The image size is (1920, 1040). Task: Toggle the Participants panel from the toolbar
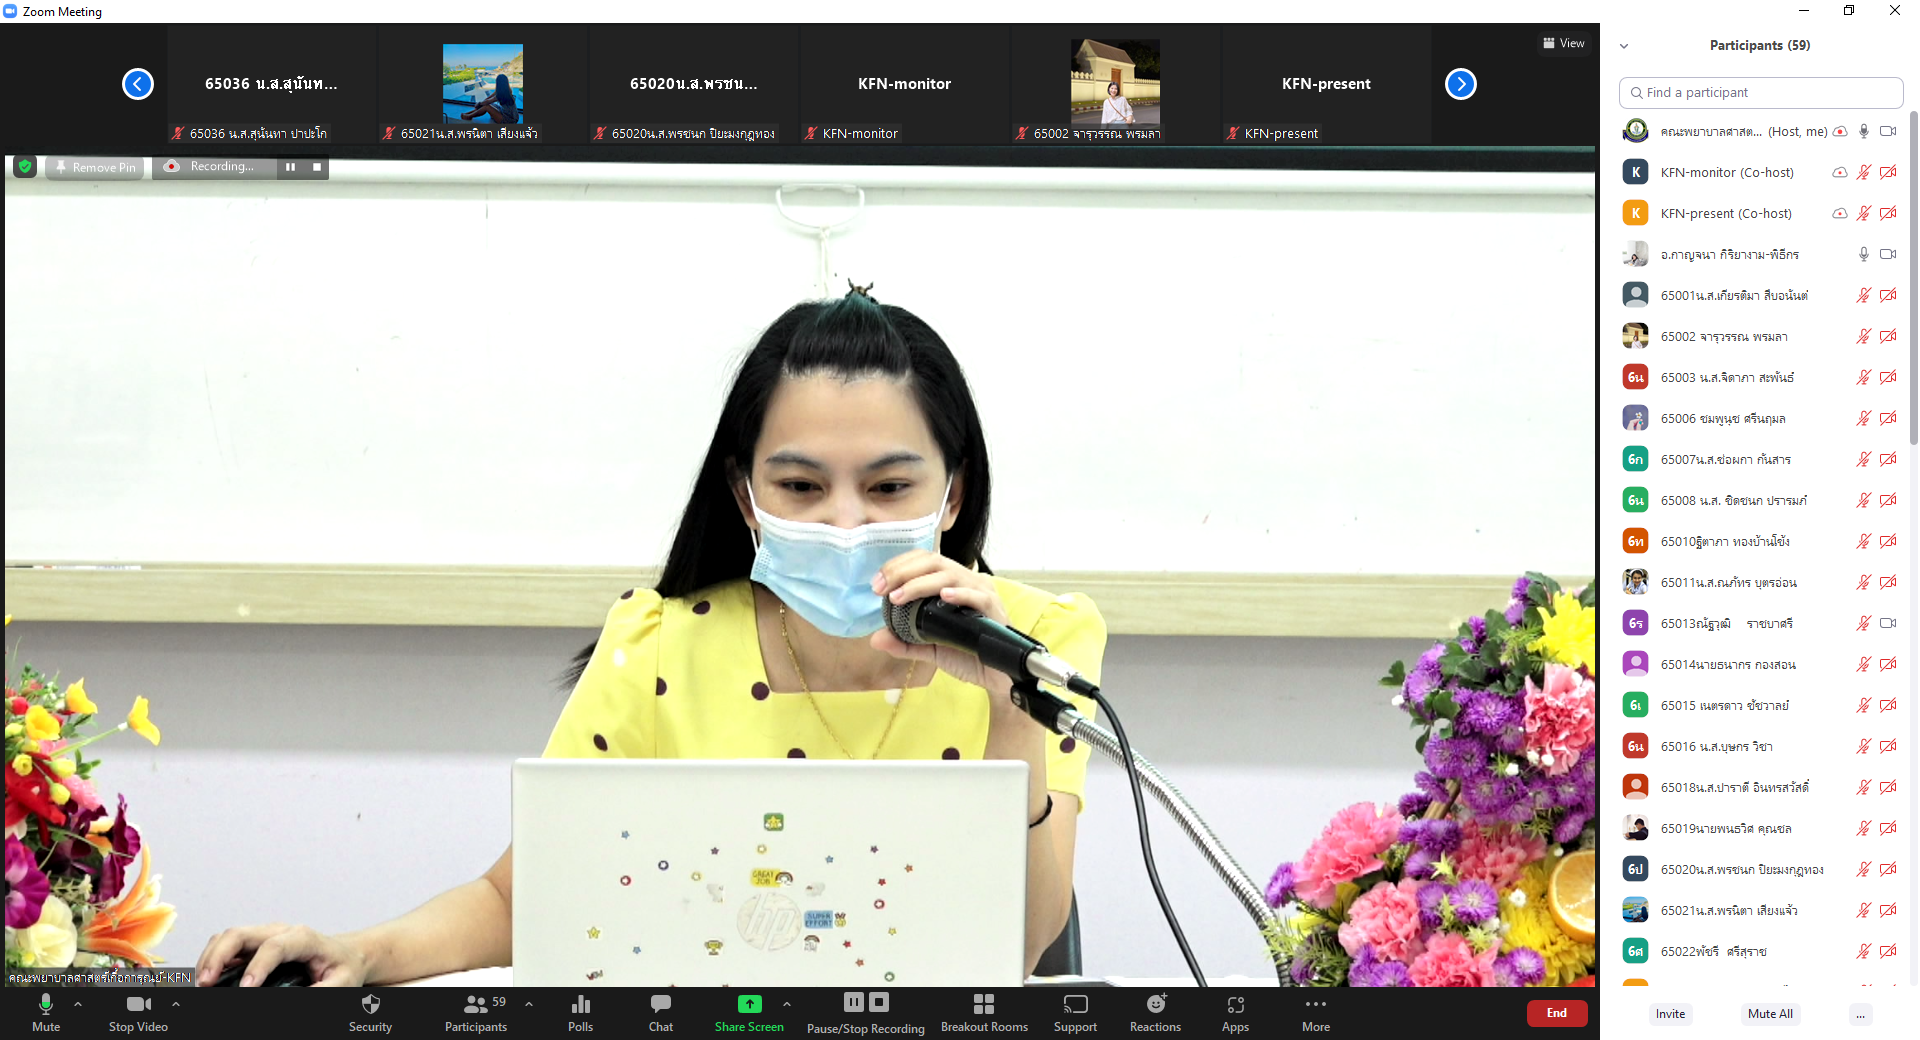tap(476, 1013)
